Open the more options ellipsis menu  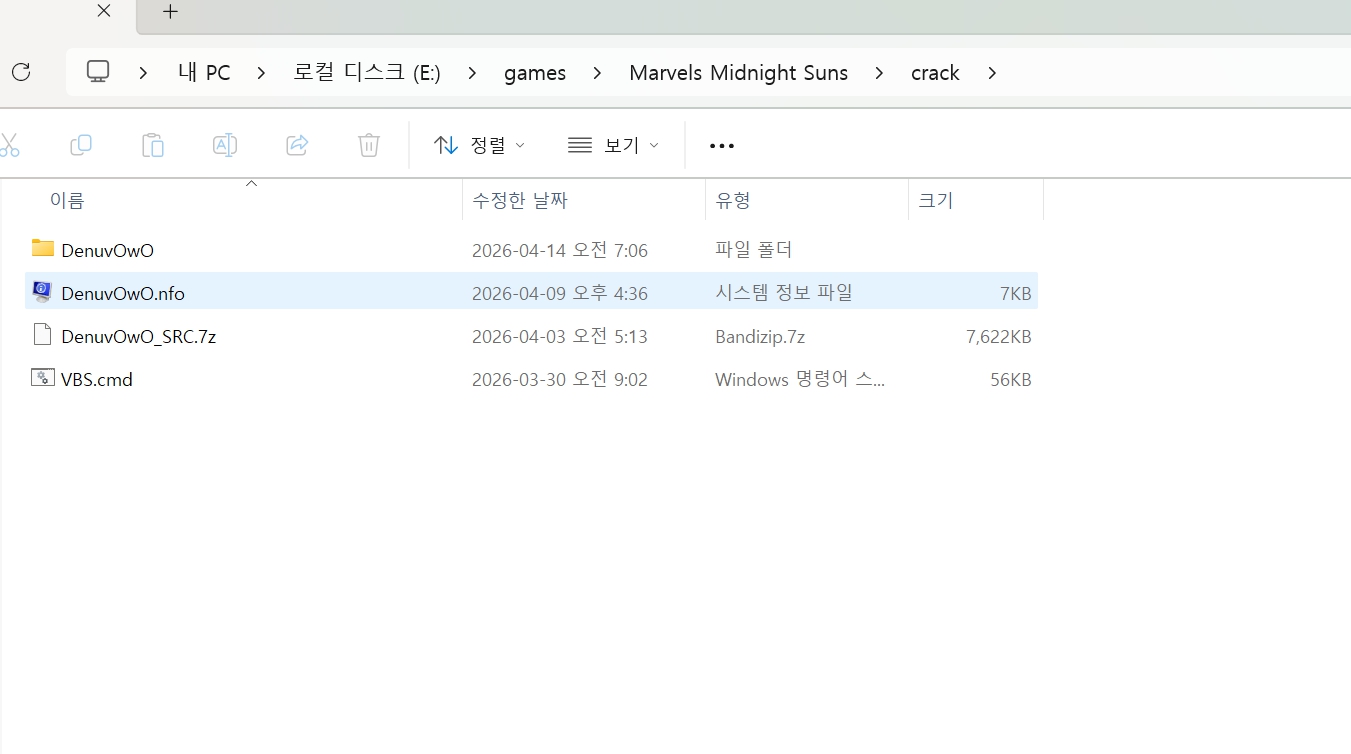click(x=721, y=146)
